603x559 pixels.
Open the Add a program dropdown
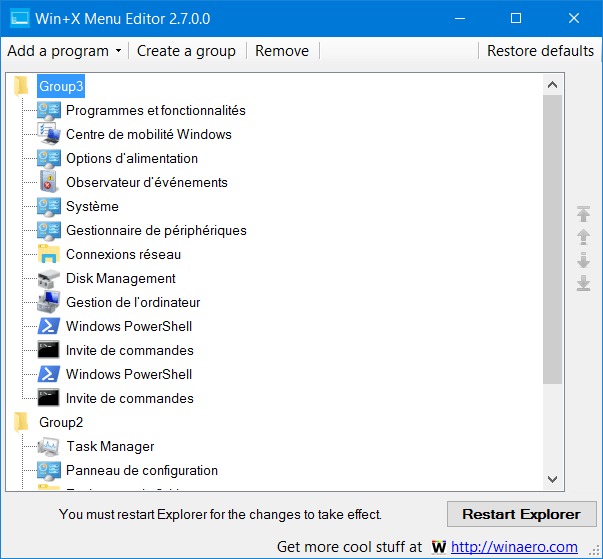click(64, 51)
